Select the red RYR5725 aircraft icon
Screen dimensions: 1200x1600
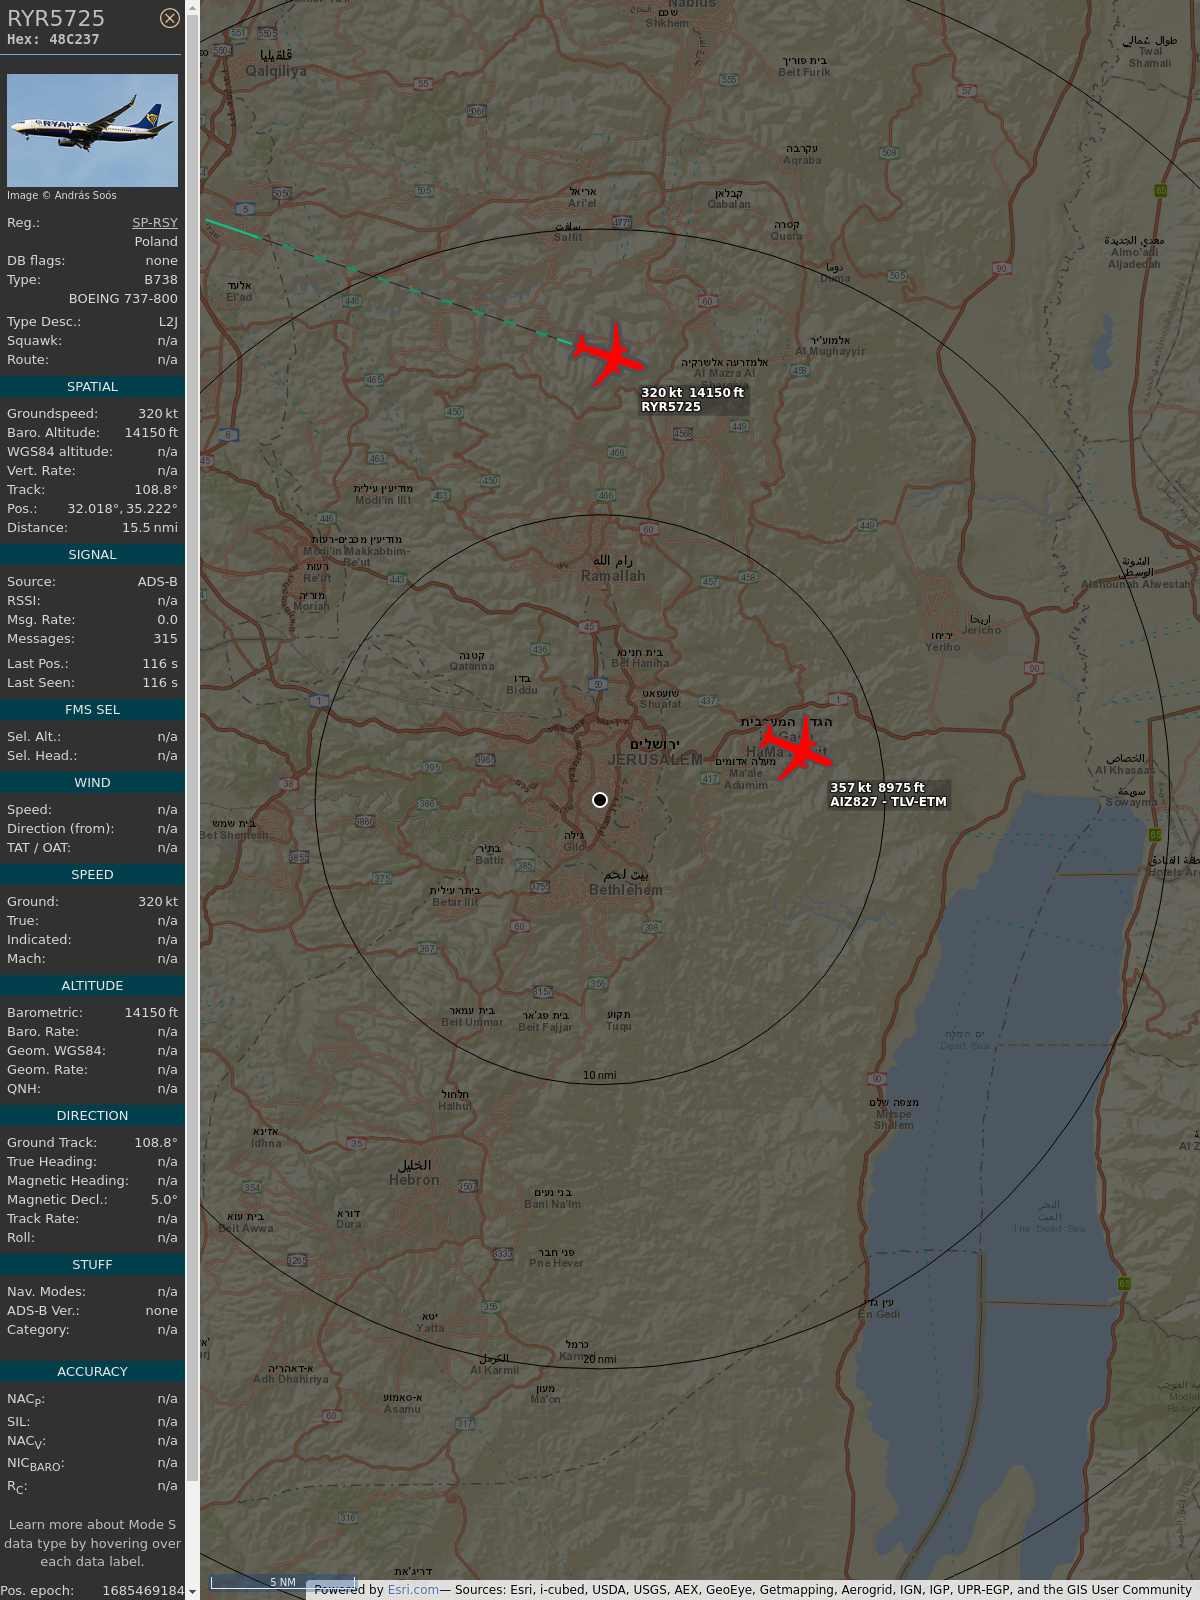(x=609, y=354)
